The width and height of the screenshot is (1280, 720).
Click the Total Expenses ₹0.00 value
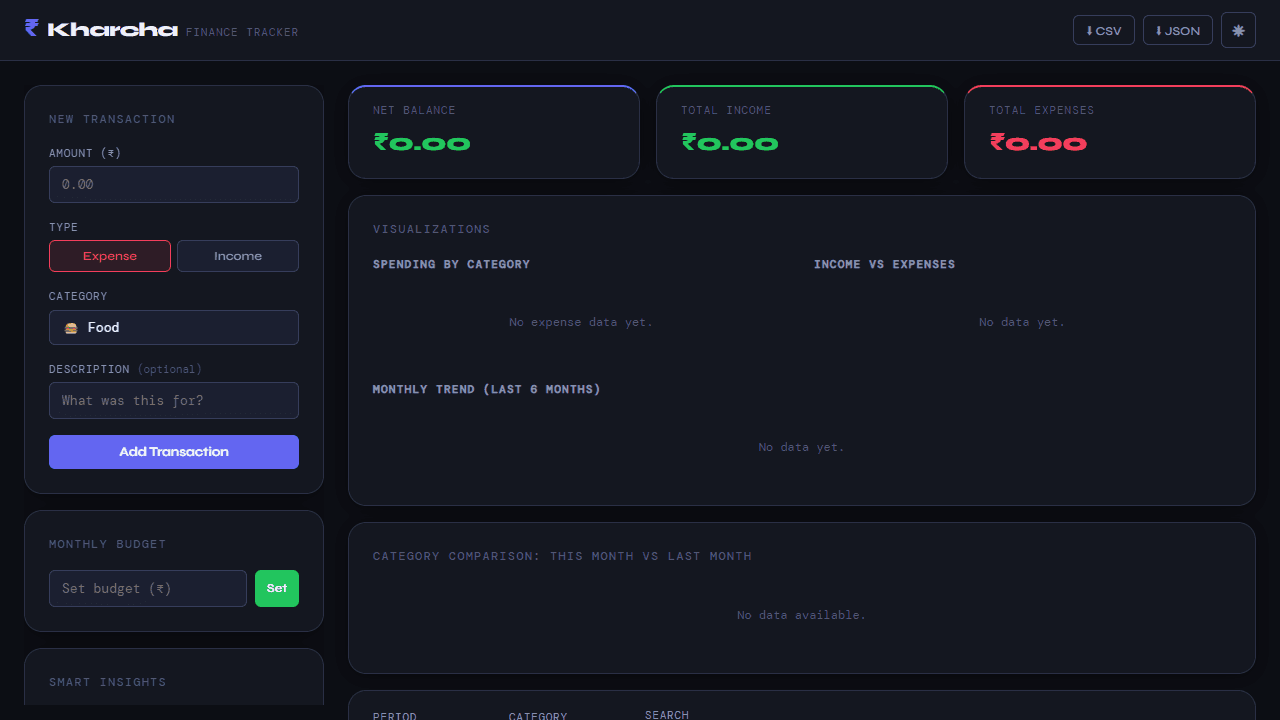tap(1038, 143)
